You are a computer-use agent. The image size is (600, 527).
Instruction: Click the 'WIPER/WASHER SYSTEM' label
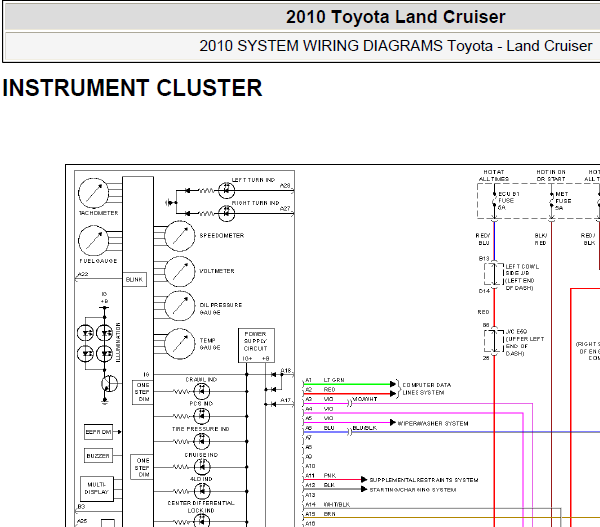[x=433, y=423]
